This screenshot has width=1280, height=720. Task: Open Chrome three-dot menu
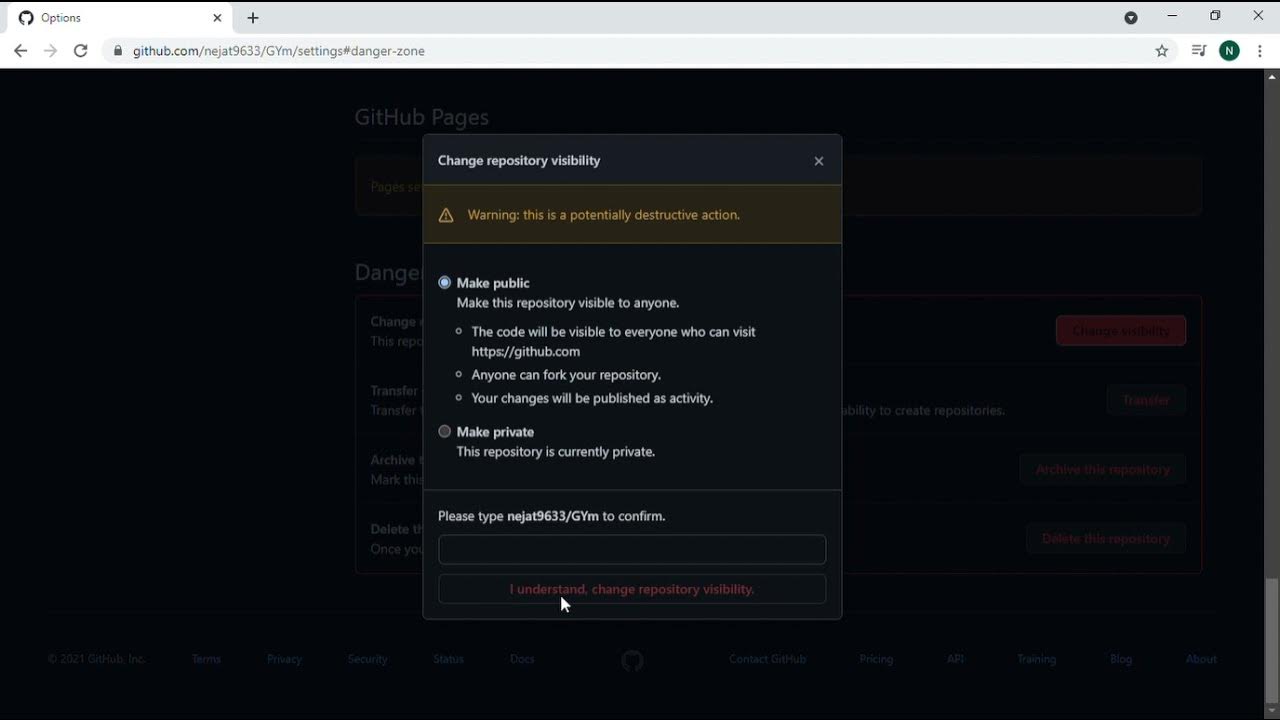1260,51
